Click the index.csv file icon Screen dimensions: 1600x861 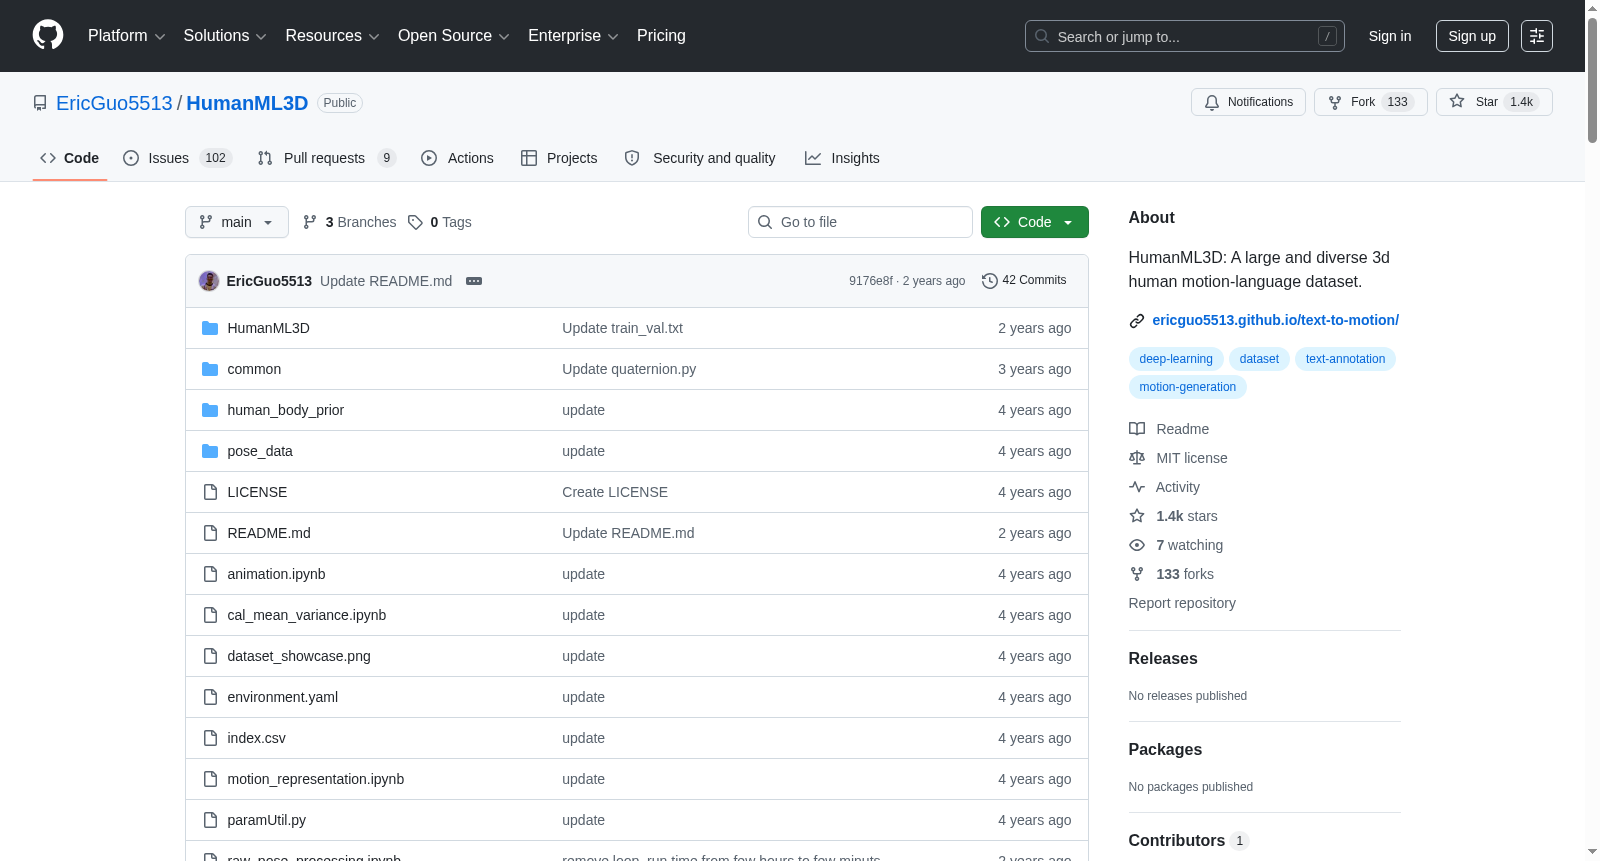[210, 738]
